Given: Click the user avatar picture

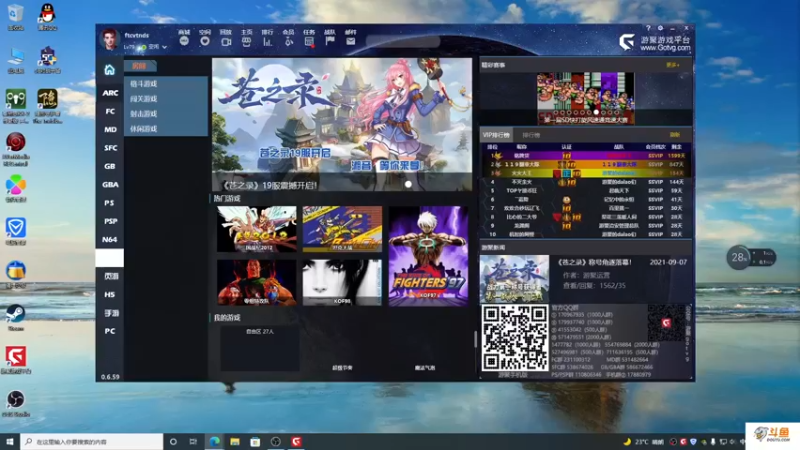Looking at the screenshot, I should [109, 39].
